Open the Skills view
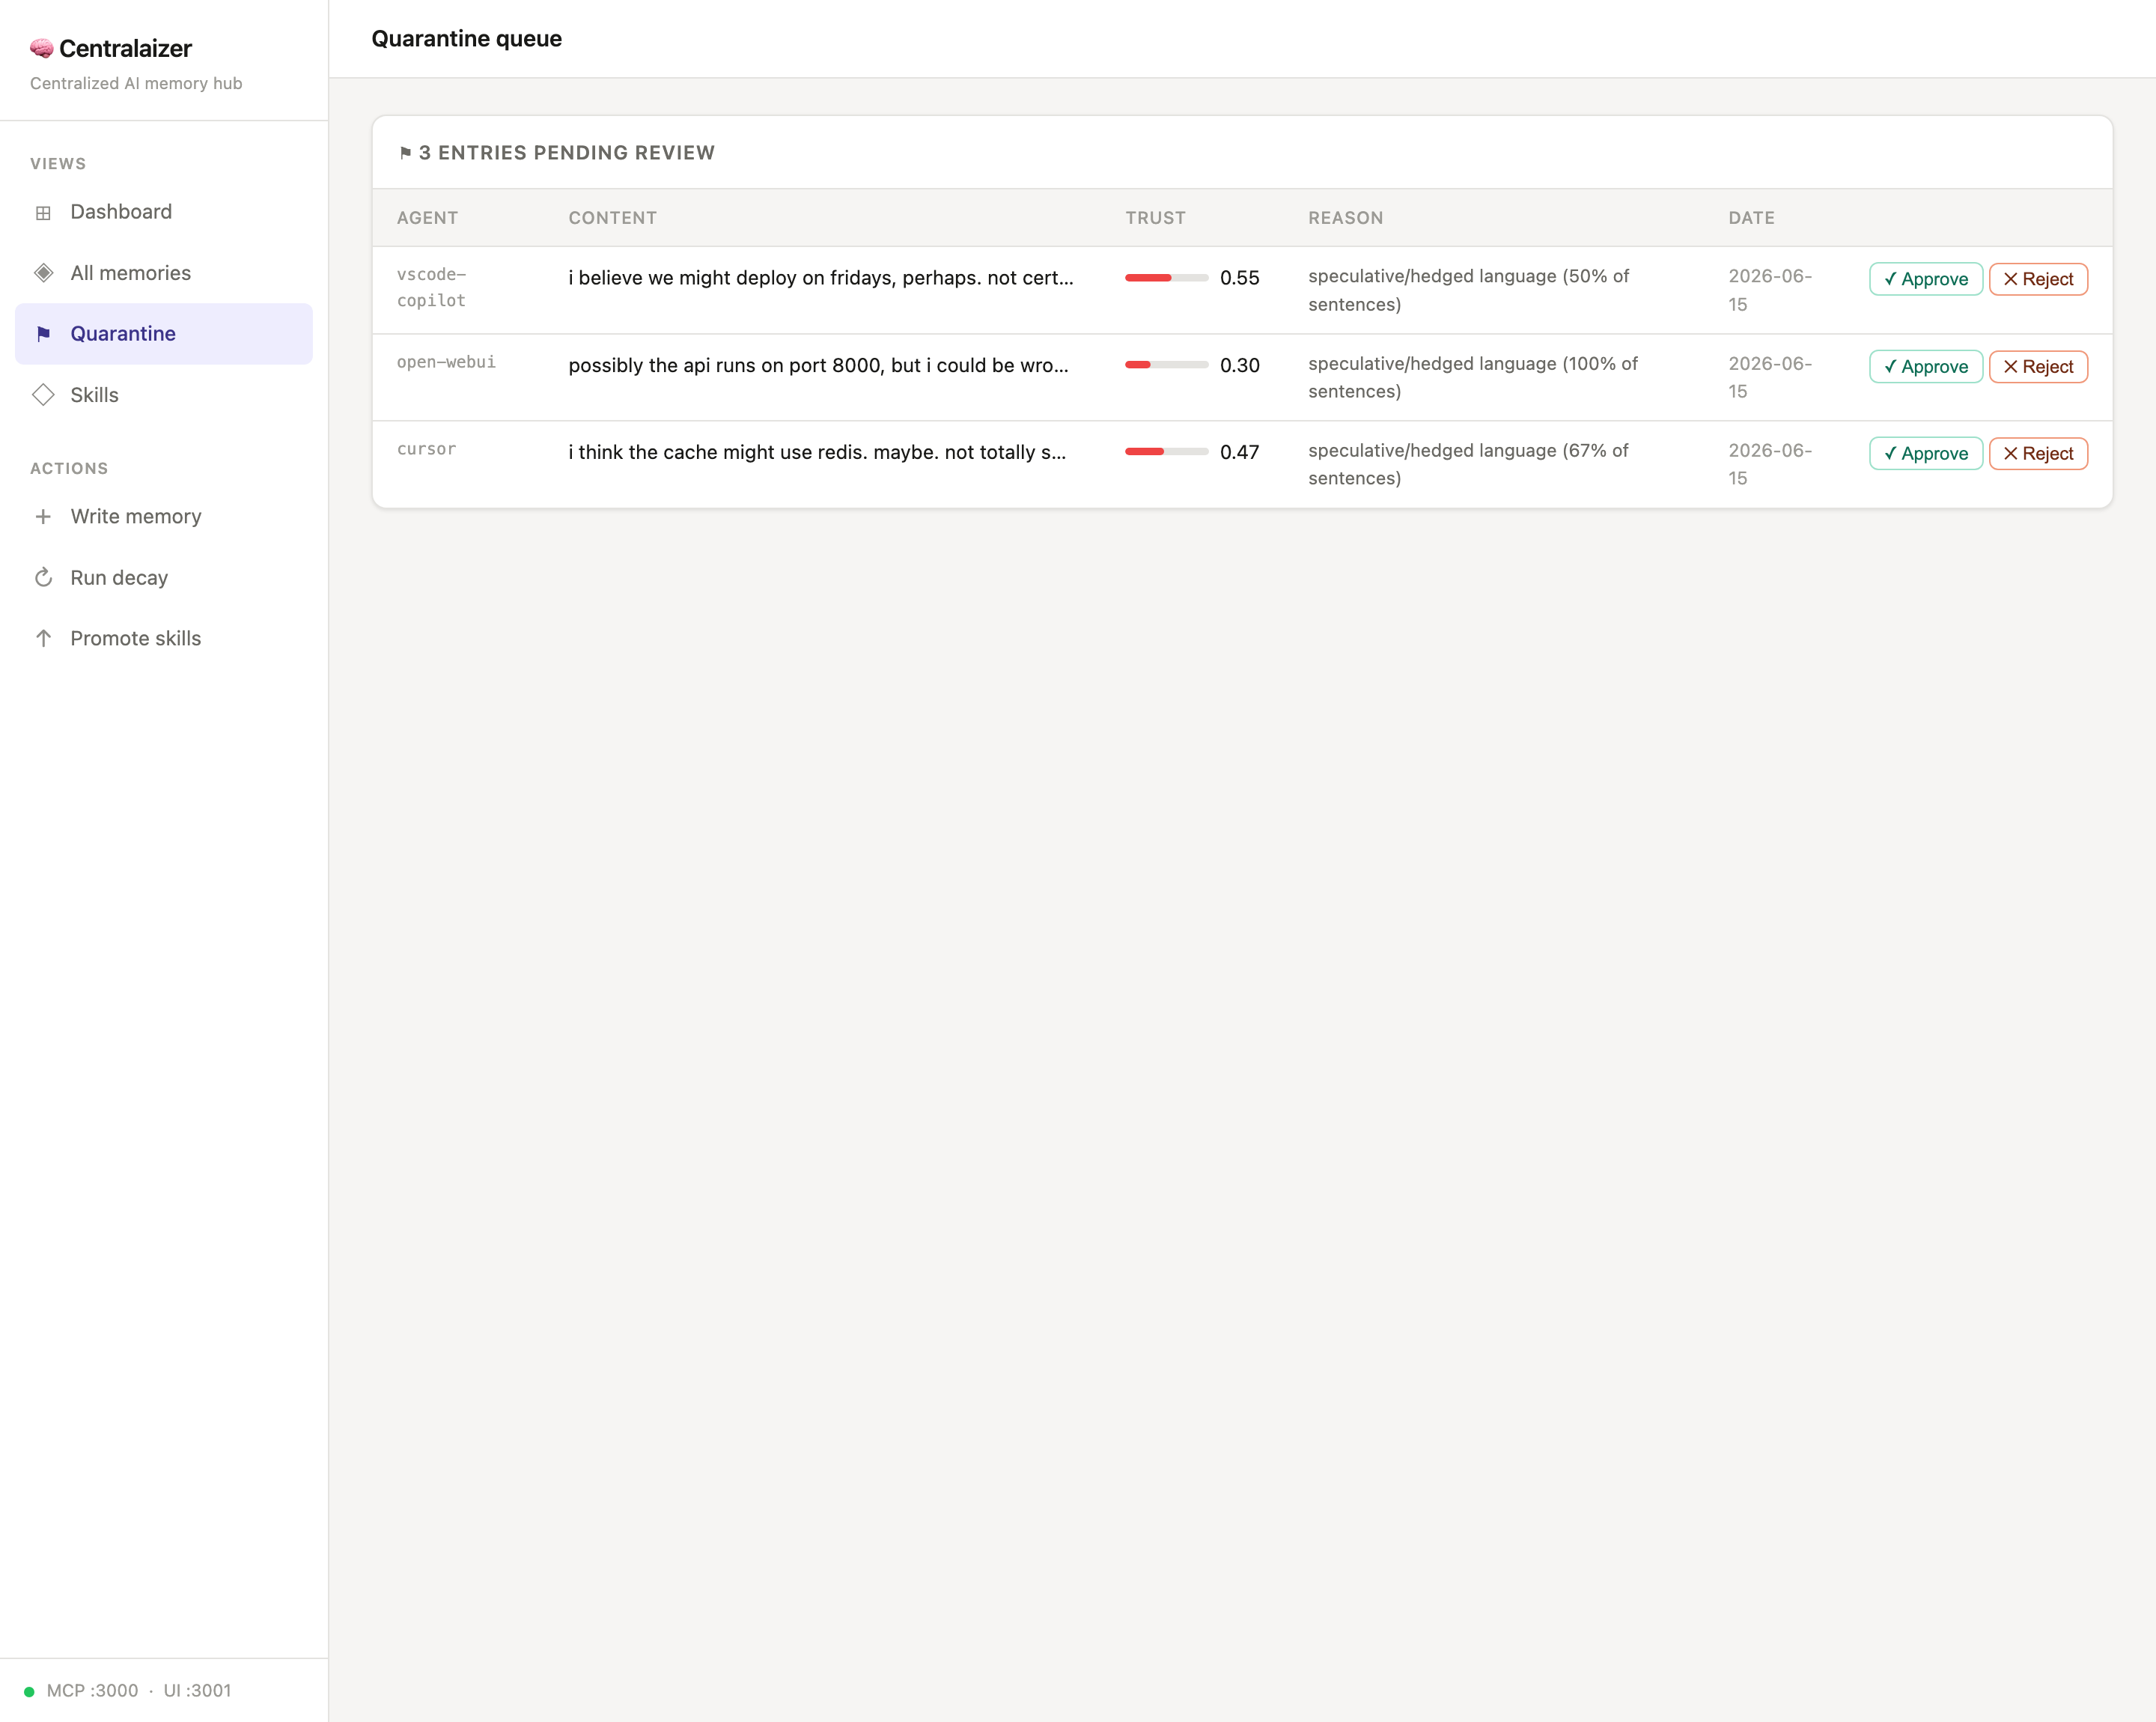Viewport: 2156px width, 1722px height. coord(164,395)
